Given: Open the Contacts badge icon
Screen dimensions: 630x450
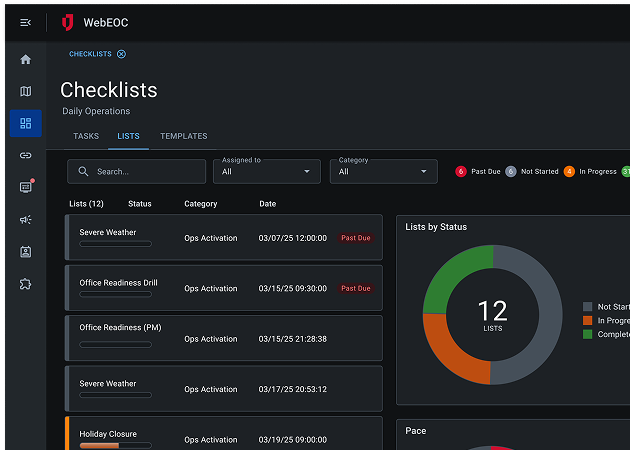Looking at the screenshot, I should click(x=25, y=251).
